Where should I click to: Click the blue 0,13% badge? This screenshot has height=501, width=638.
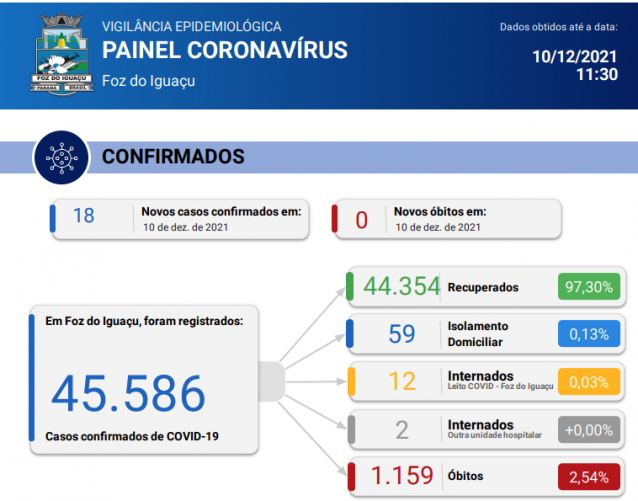pyautogui.click(x=589, y=334)
